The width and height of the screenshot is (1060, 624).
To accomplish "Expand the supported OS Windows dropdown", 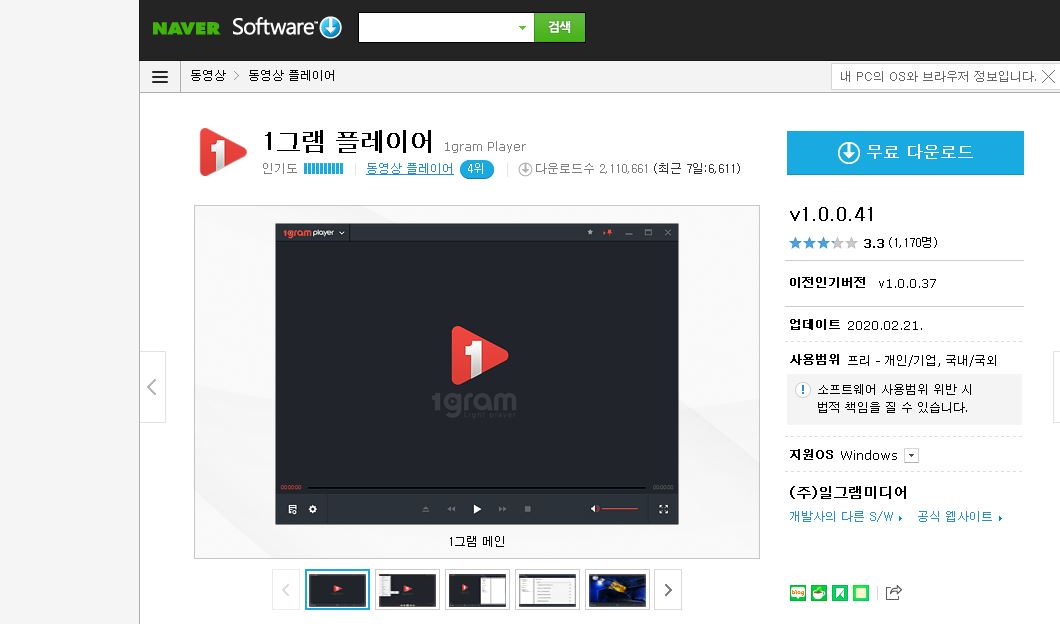I will (x=911, y=455).
